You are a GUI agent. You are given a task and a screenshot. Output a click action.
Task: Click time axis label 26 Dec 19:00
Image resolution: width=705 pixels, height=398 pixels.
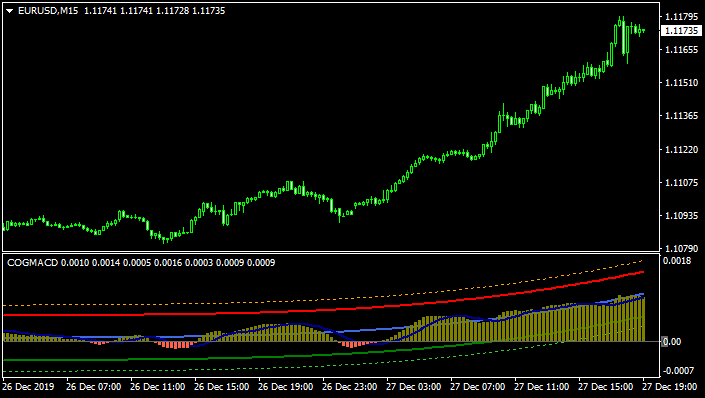pos(286,387)
